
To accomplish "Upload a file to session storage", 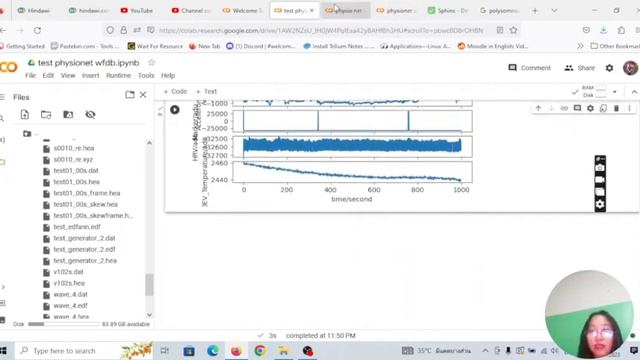I will [24, 115].
